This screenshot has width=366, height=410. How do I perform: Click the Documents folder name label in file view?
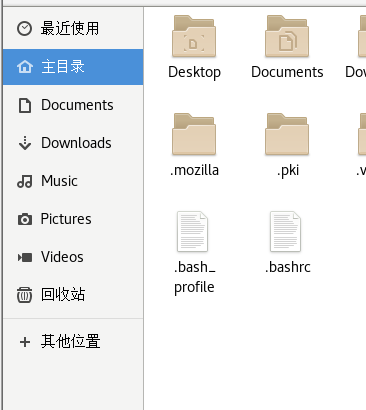(287, 72)
